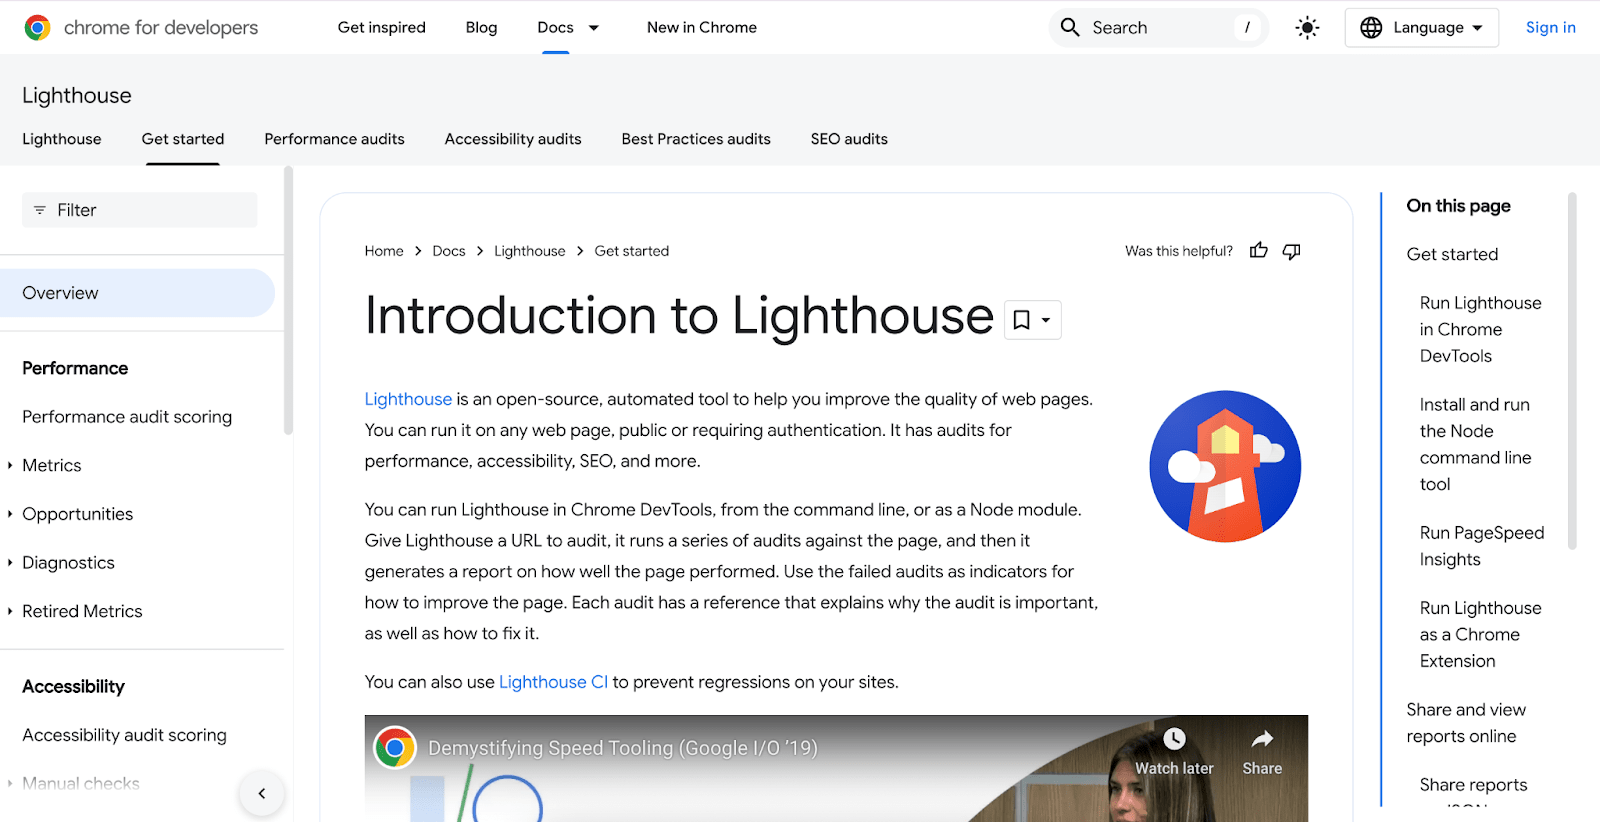Collapse the left sidebar with the chevron button
Viewport: 1600px width, 822px height.
[262, 794]
